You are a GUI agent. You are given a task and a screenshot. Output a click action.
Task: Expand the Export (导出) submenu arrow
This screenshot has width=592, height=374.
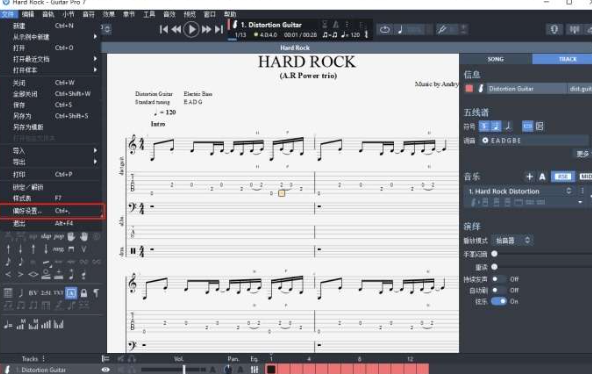pos(95,162)
